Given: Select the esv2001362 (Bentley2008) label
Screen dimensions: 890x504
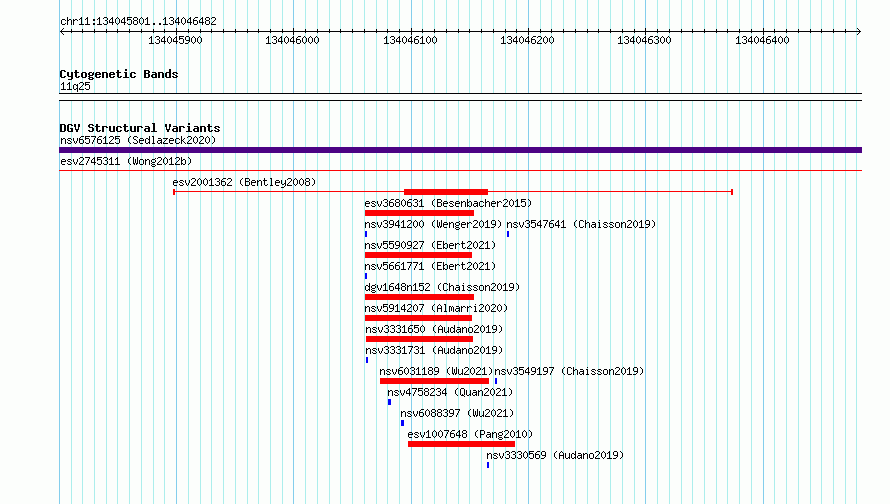Looking at the screenshot, I should 244,182.
